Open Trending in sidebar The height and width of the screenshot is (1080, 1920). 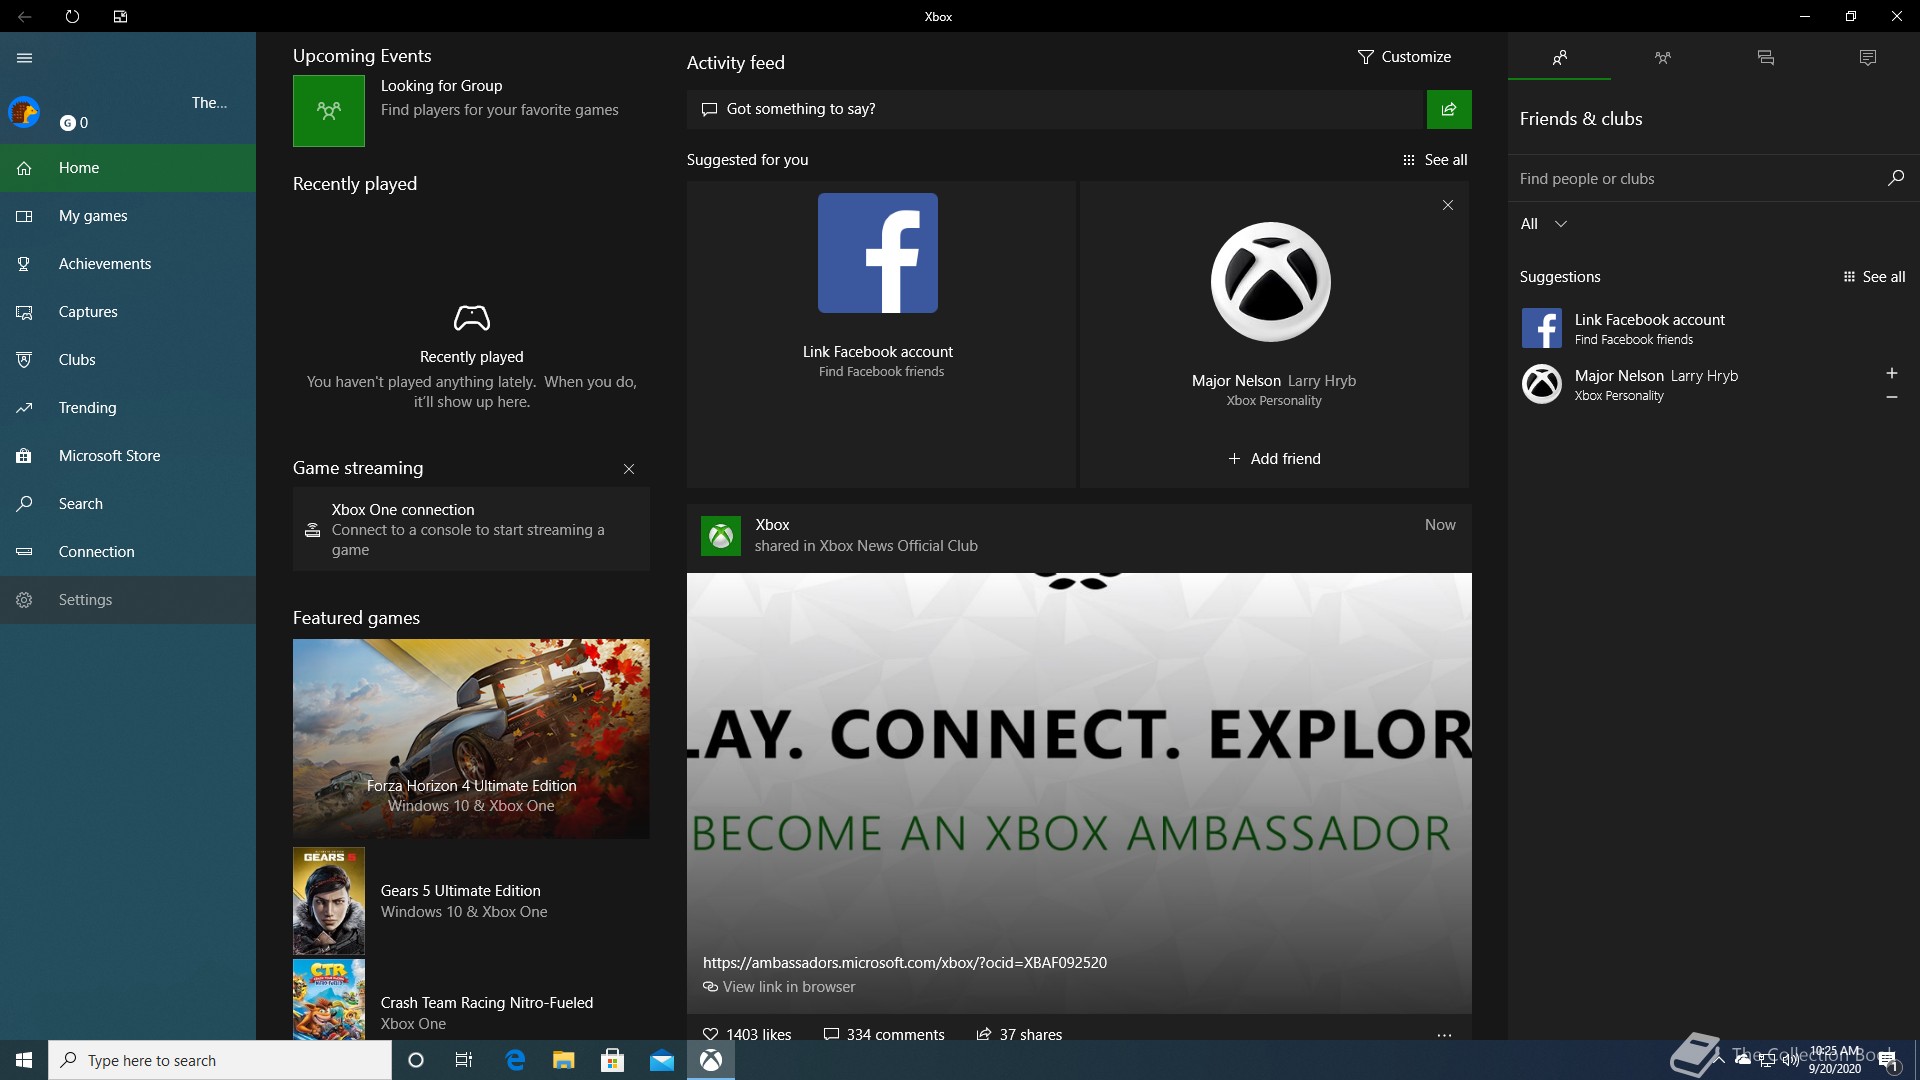tap(128, 408)
